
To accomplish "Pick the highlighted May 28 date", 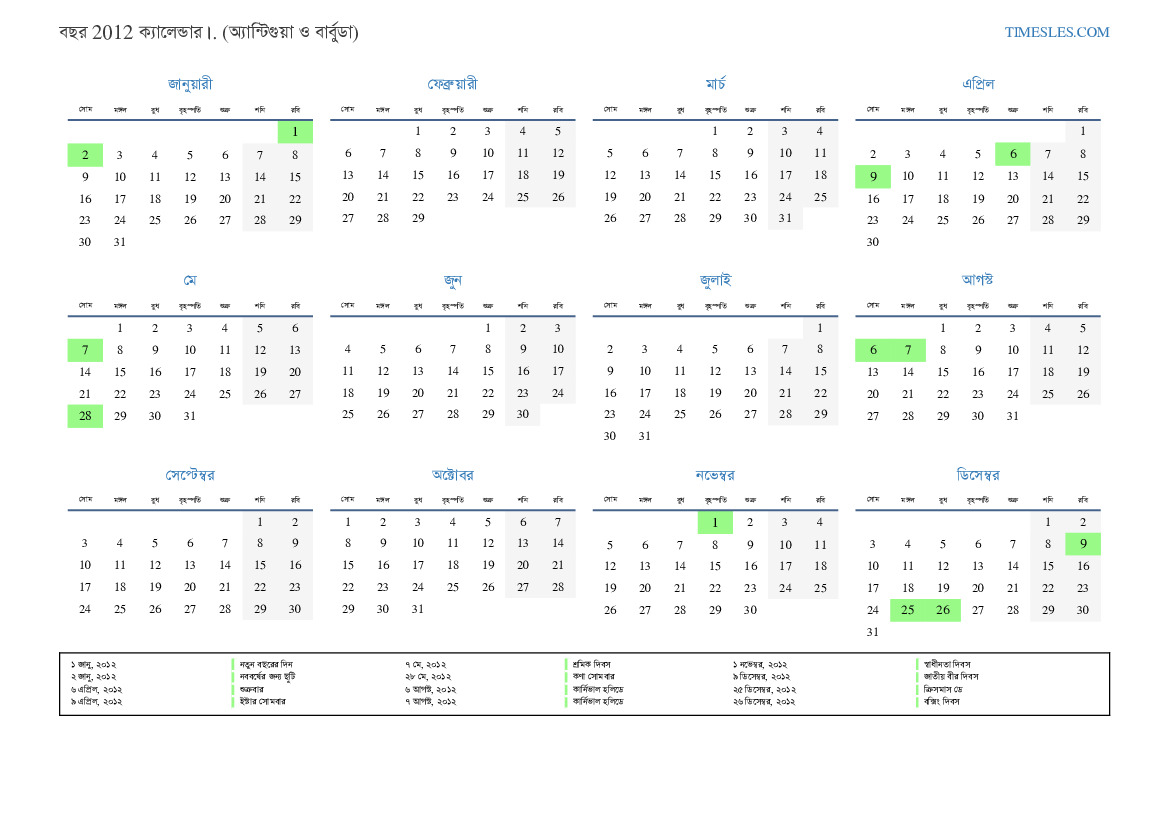I will [x=85, y=416].
